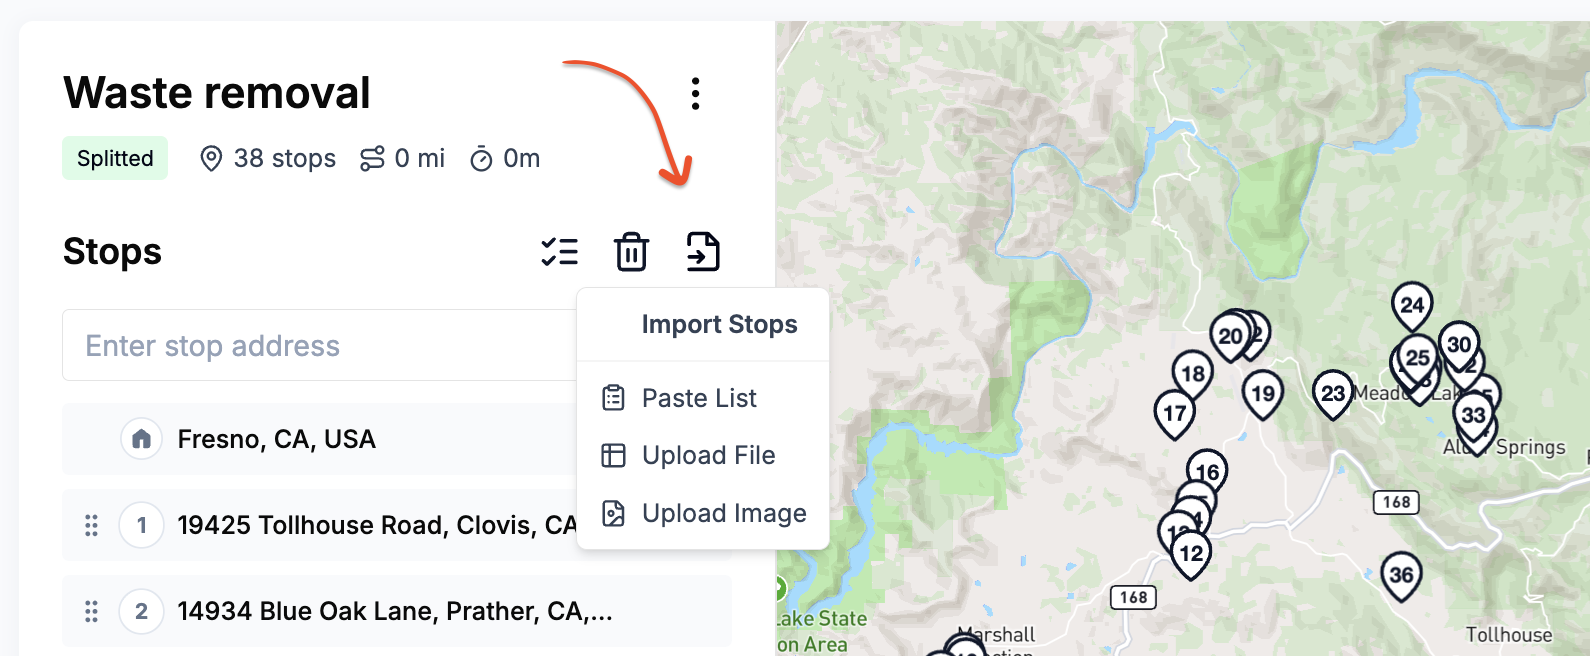The height and width of the screenshot is (656, 1590).
Task: Select the Fresno, CA, USA start address
Action: (x=275, y=439)
